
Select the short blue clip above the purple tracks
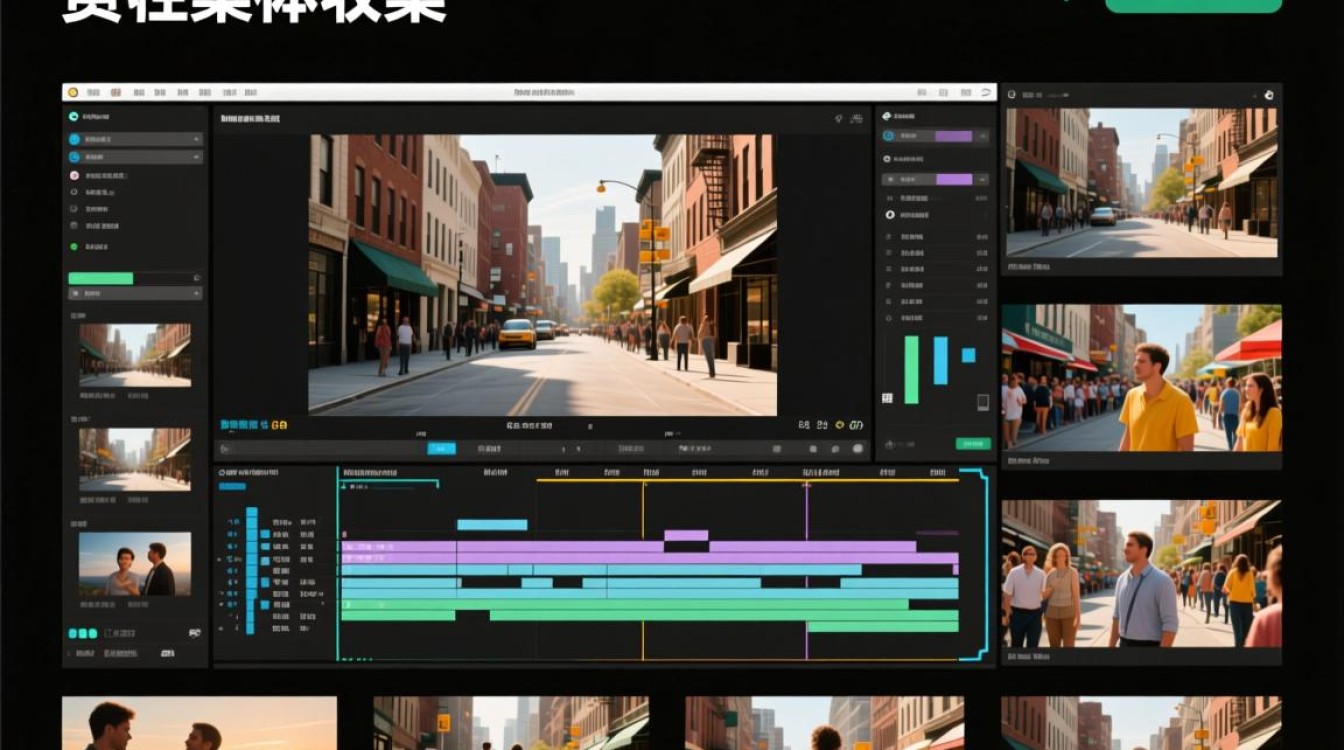point(492,524)
